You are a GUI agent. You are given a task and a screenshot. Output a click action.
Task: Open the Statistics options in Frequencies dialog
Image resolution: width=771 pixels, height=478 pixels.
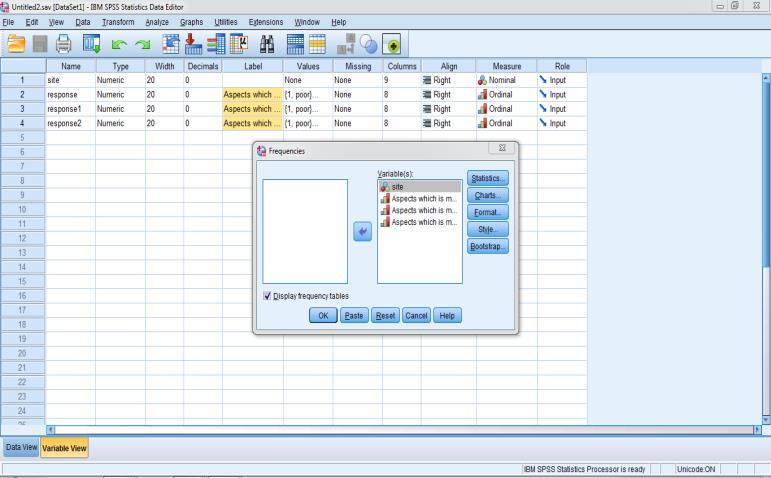coord(487,178)
